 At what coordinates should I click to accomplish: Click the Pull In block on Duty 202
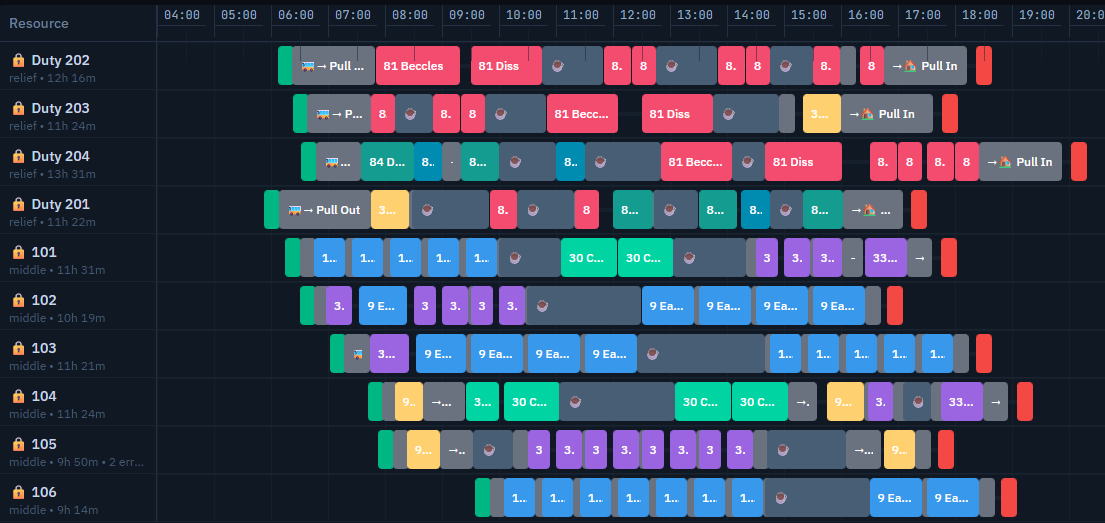[925, 66]
